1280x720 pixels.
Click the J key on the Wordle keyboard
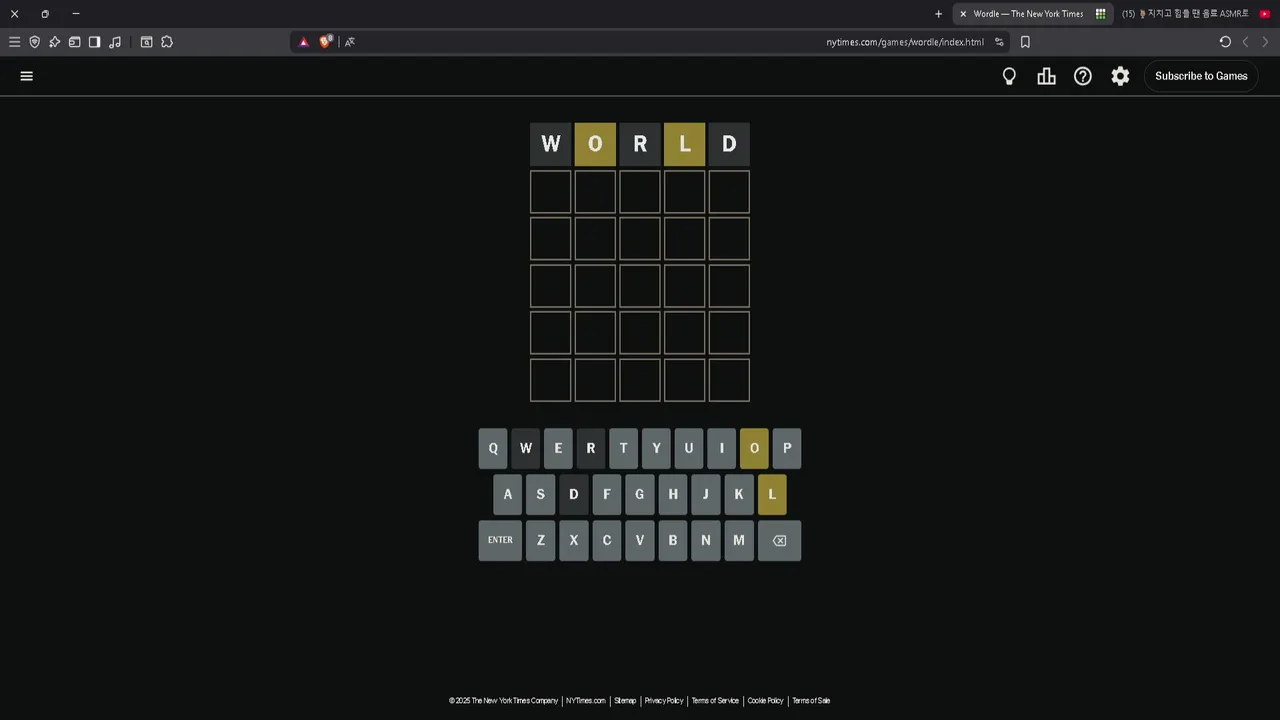[706, 494]
